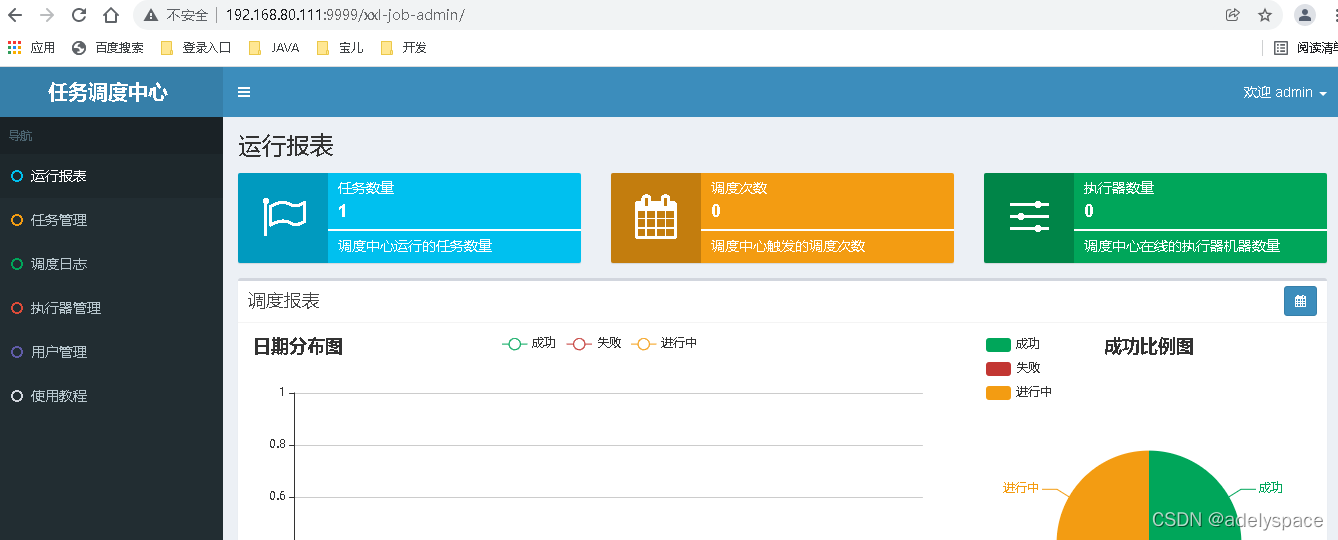Screen dimensions: 1338x540
Task: Open the browser profile avatar
Action: click(x=1304, y=15)
